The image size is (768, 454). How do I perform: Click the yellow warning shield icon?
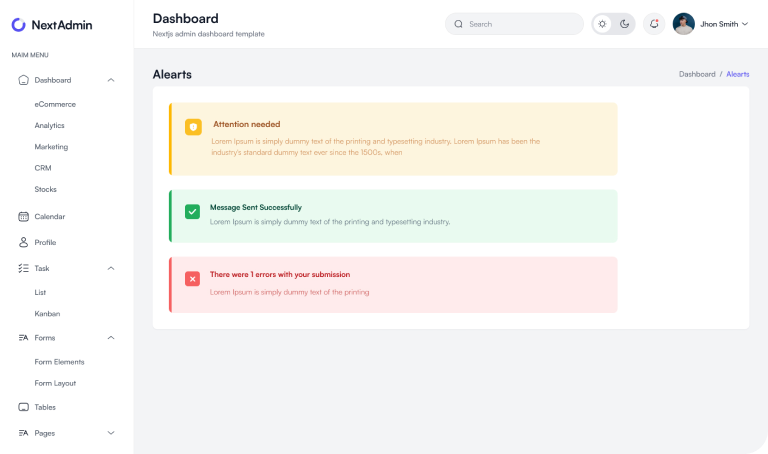point(193,127)
